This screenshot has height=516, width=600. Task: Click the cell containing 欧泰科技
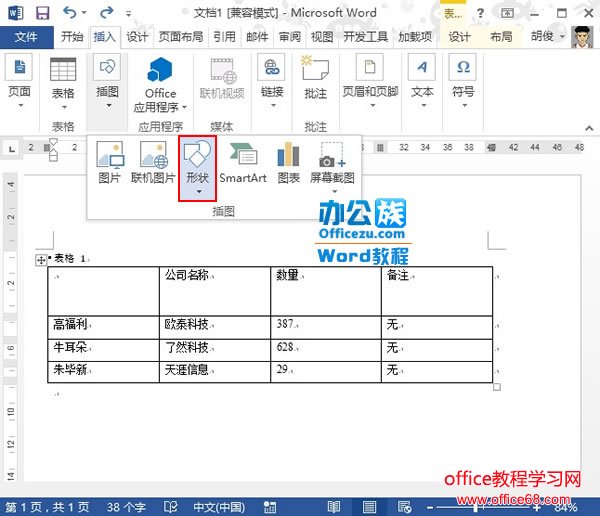tap(215, 327)
